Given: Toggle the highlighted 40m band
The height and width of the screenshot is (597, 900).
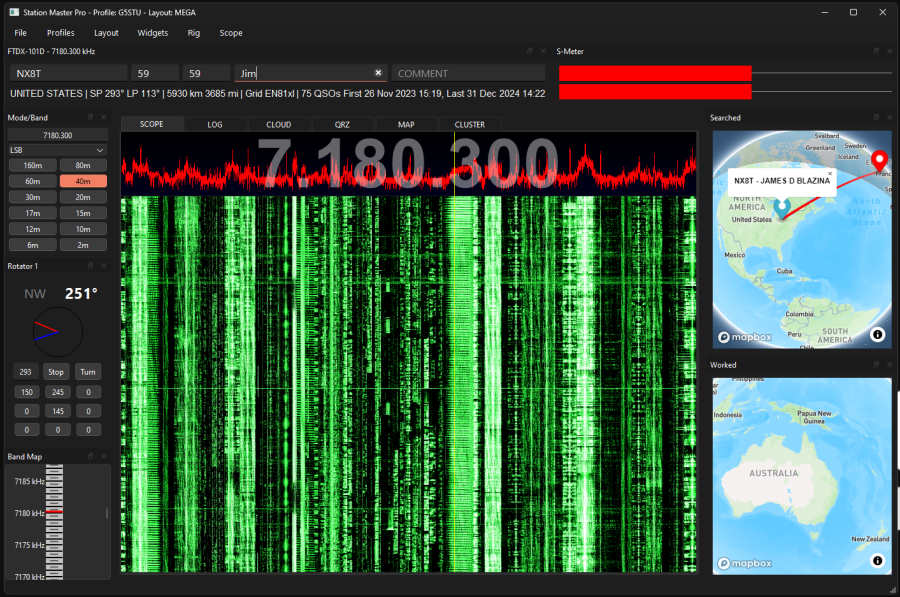Looking at the screenshot, I should pyautogui.click(x=83, y=181).
